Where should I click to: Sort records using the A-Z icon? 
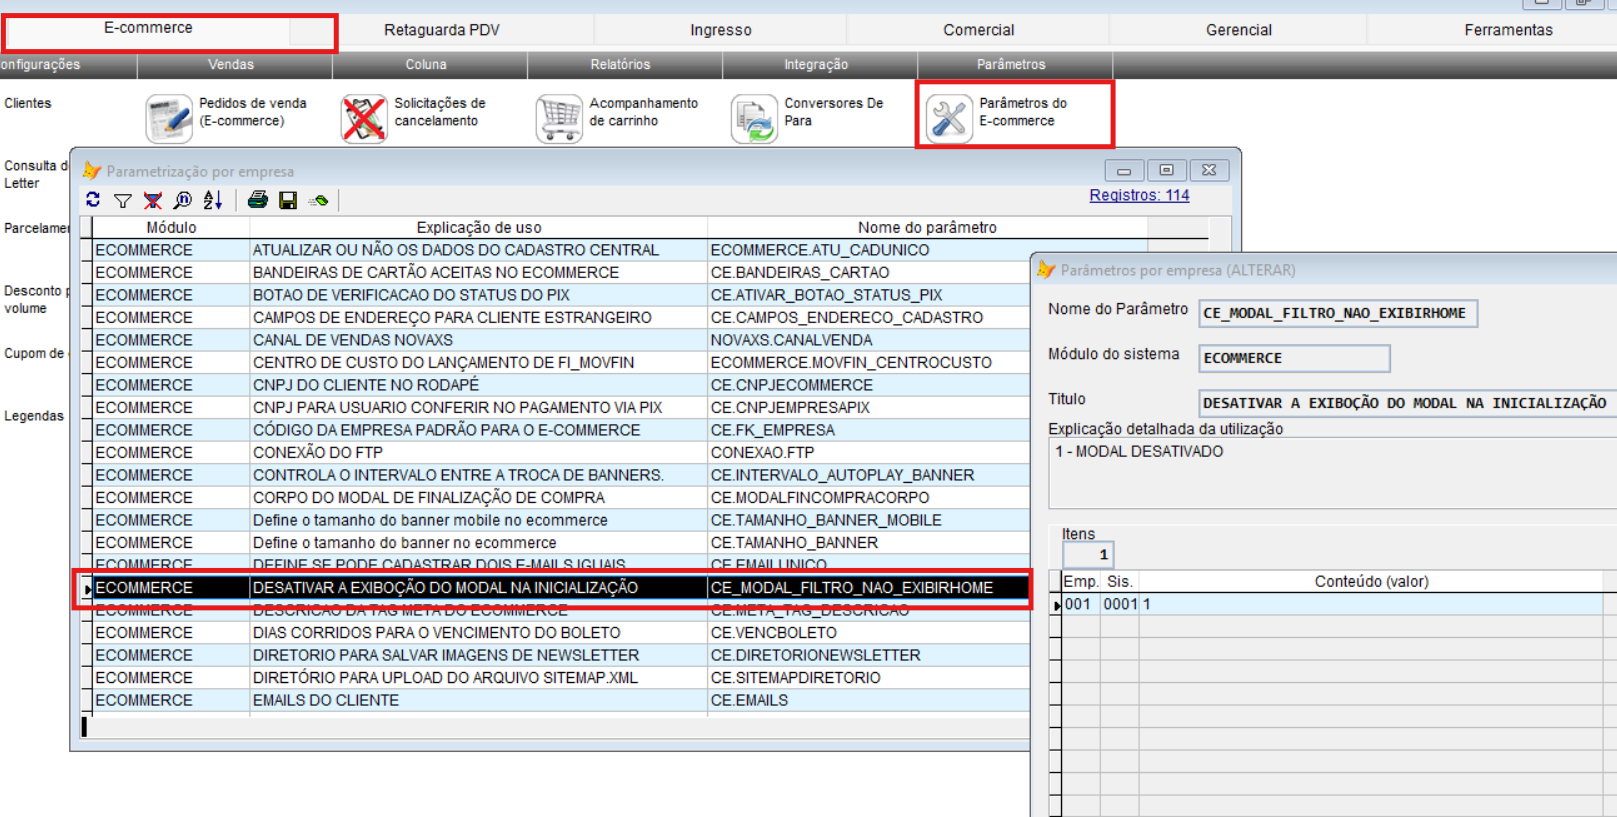click(213, 201)
